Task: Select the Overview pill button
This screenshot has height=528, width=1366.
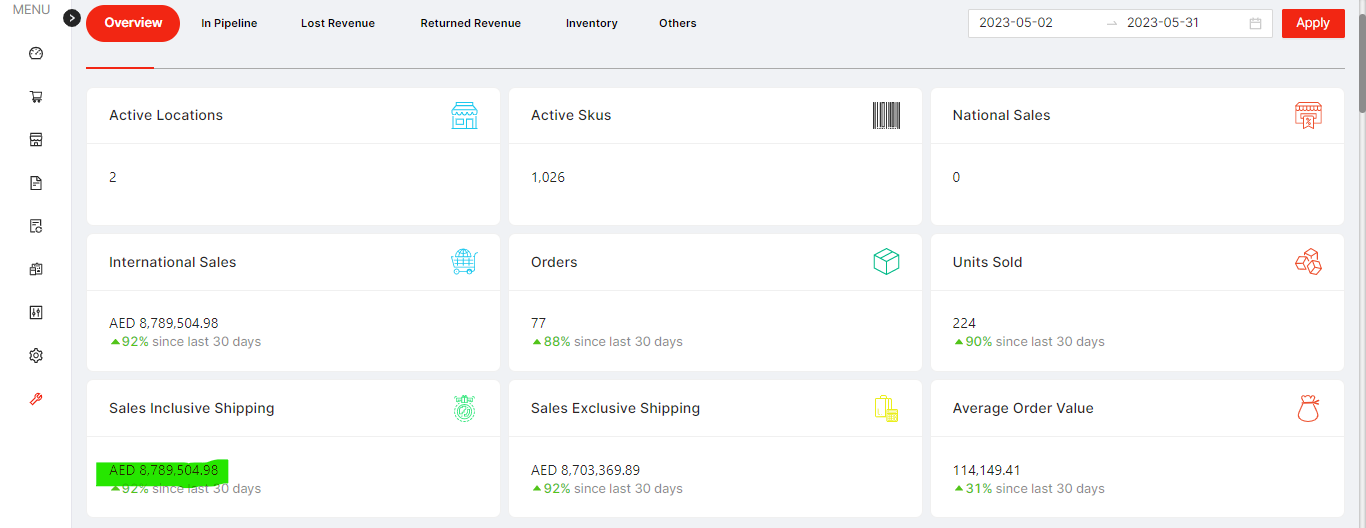Action: (x=133, y=23)
